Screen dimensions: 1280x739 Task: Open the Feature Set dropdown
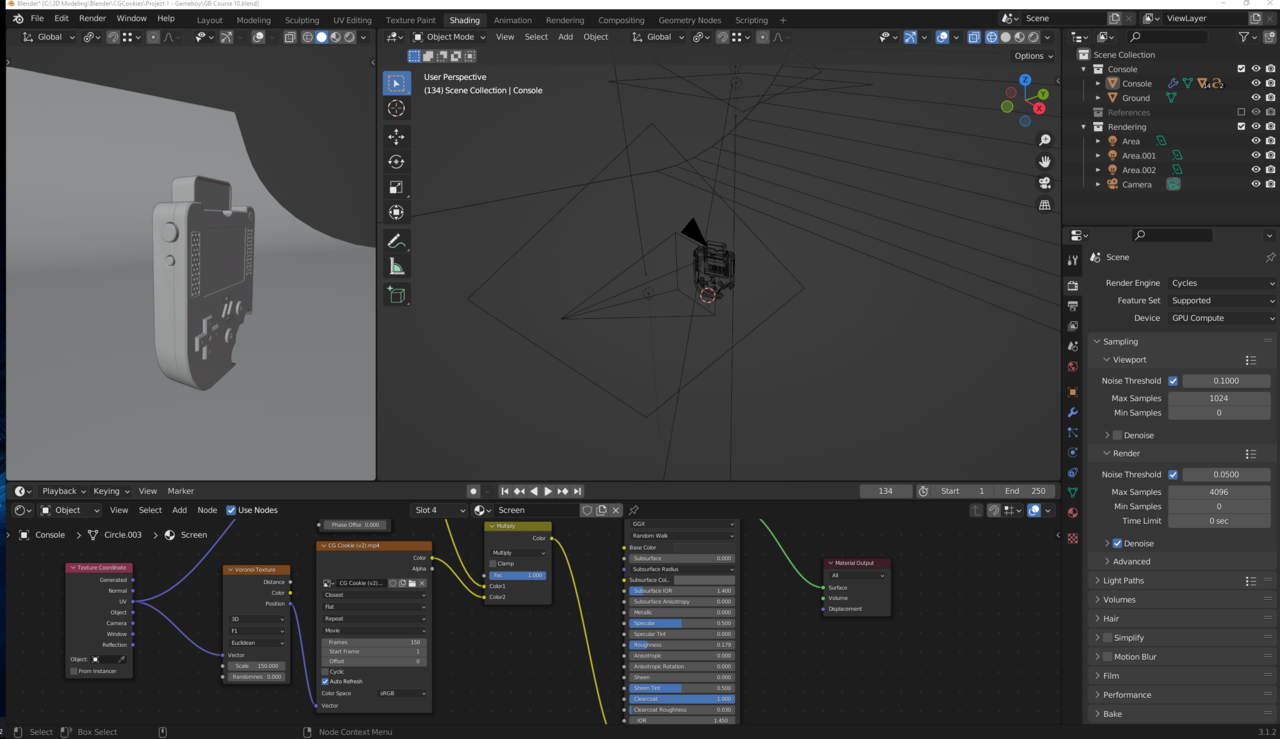[1222, 301]
